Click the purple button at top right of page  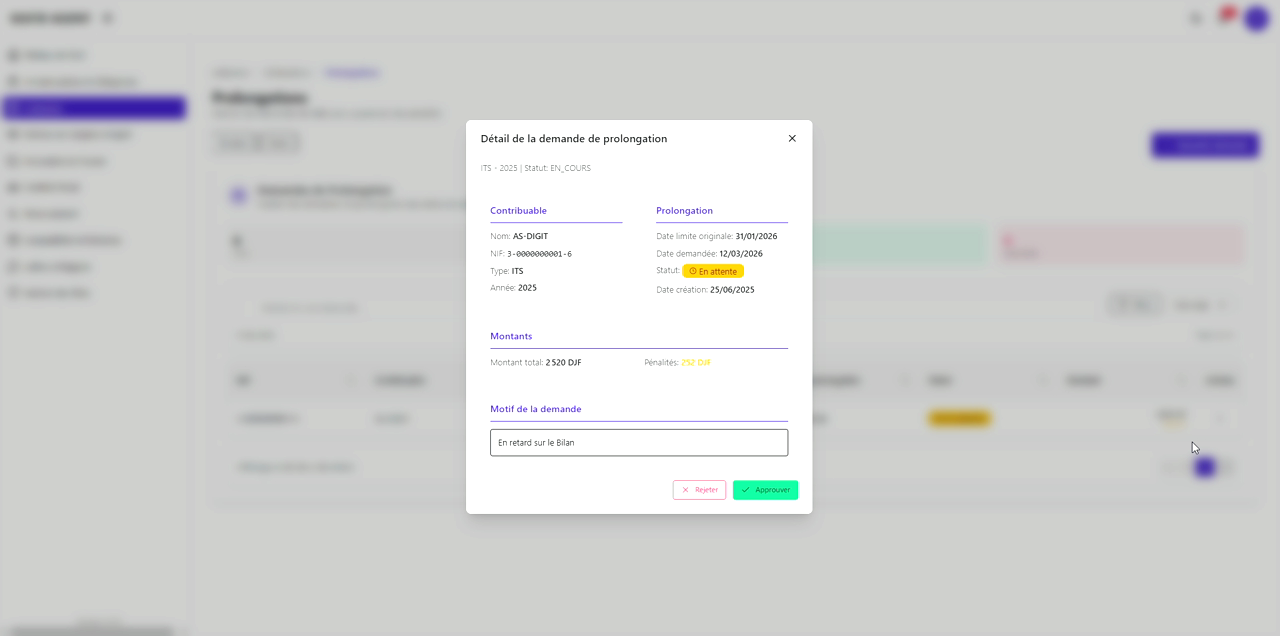[1204, 145]
